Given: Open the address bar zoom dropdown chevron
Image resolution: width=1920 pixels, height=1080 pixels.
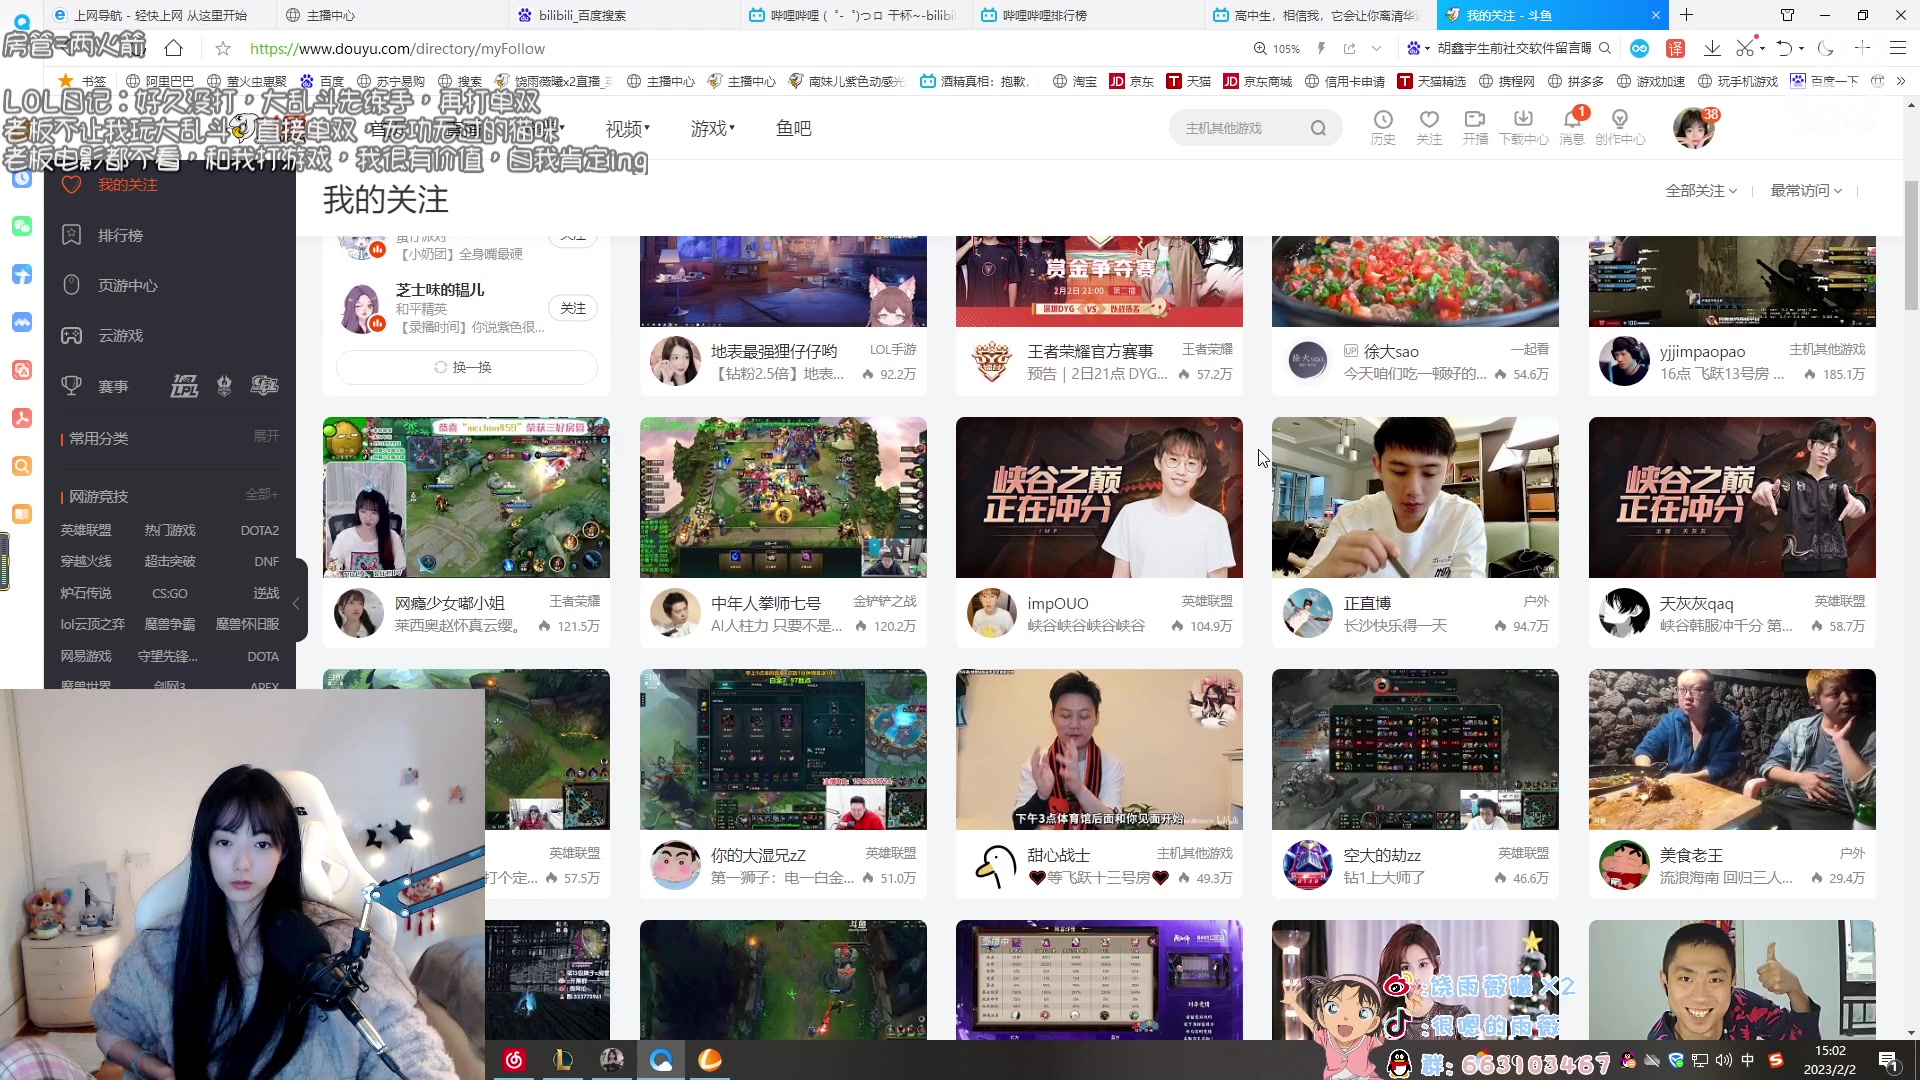Looking at the screenshot, I should tap(1376, 48).
